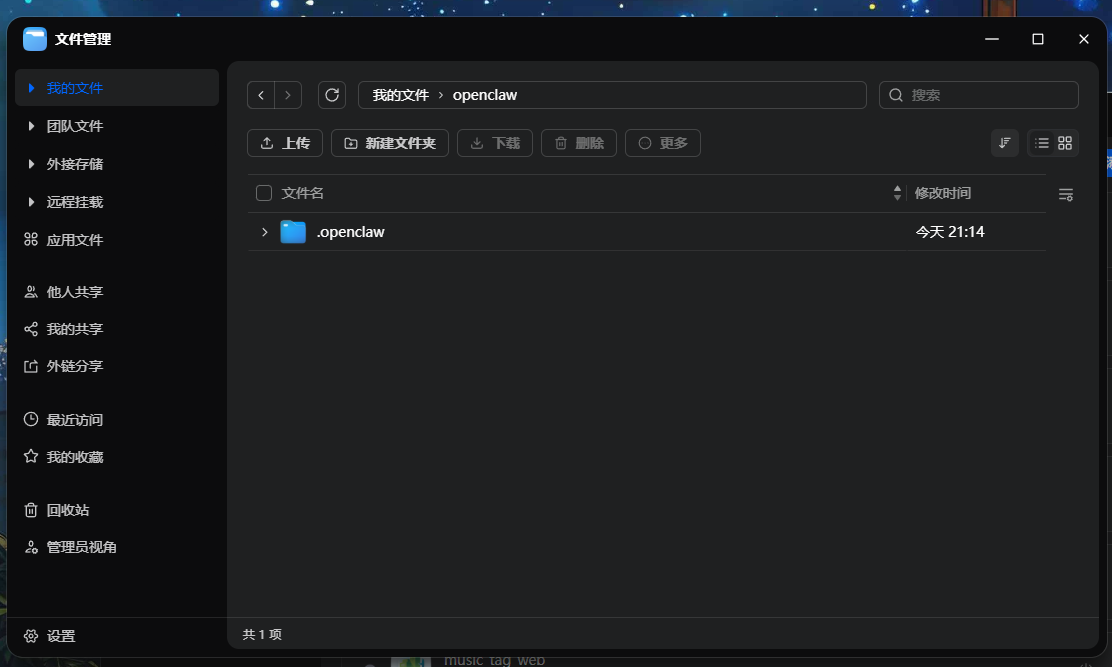
Task: Click the 新建文件夹 button
Action: pyautogui.click(x=389, y=143)
